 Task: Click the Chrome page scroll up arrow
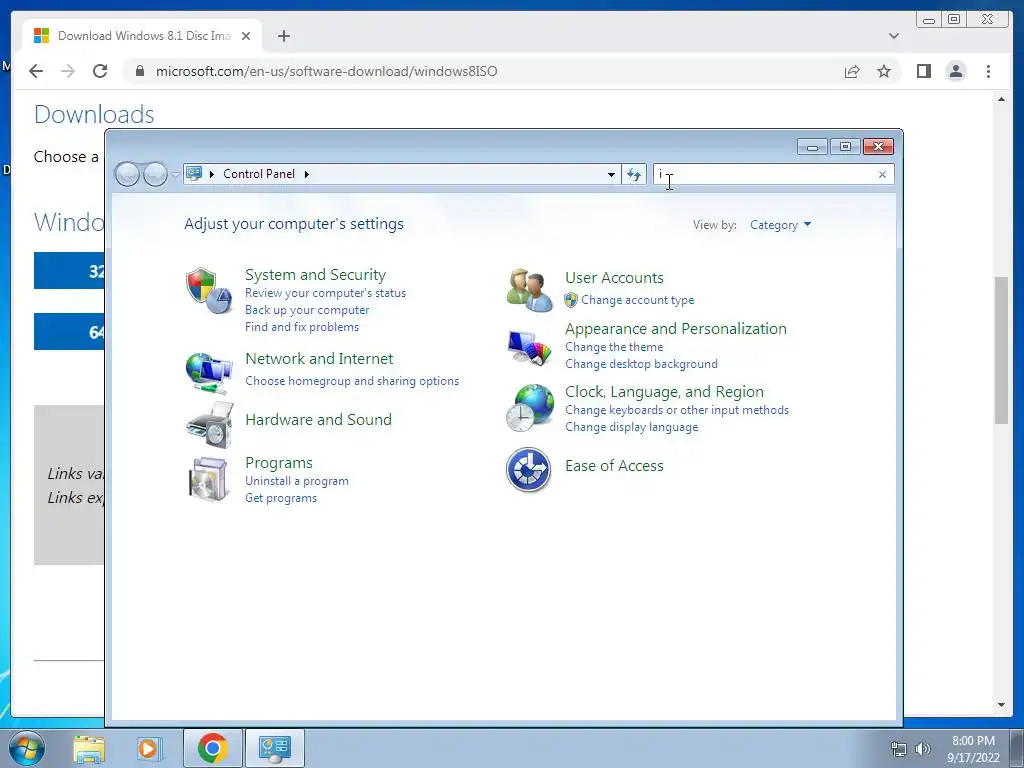(1001, 99)
